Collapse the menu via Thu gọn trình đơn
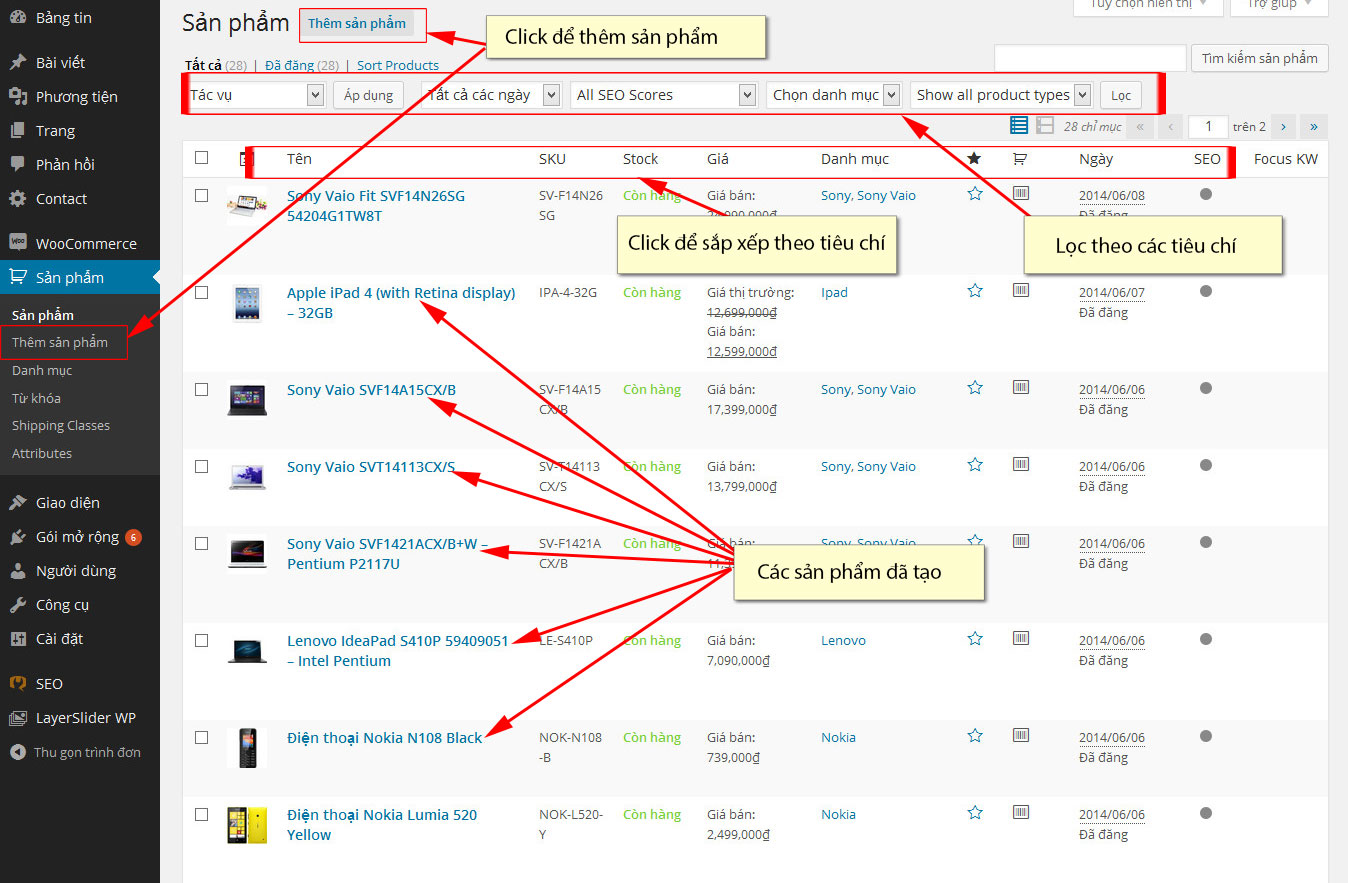The width and height of the screenshot is (1348, 883). point(75,752)
